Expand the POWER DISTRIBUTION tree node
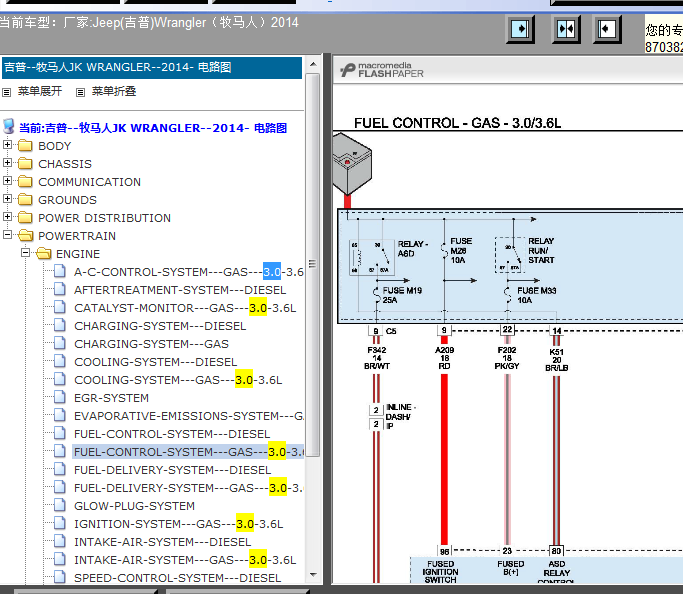 click(7, 216)
